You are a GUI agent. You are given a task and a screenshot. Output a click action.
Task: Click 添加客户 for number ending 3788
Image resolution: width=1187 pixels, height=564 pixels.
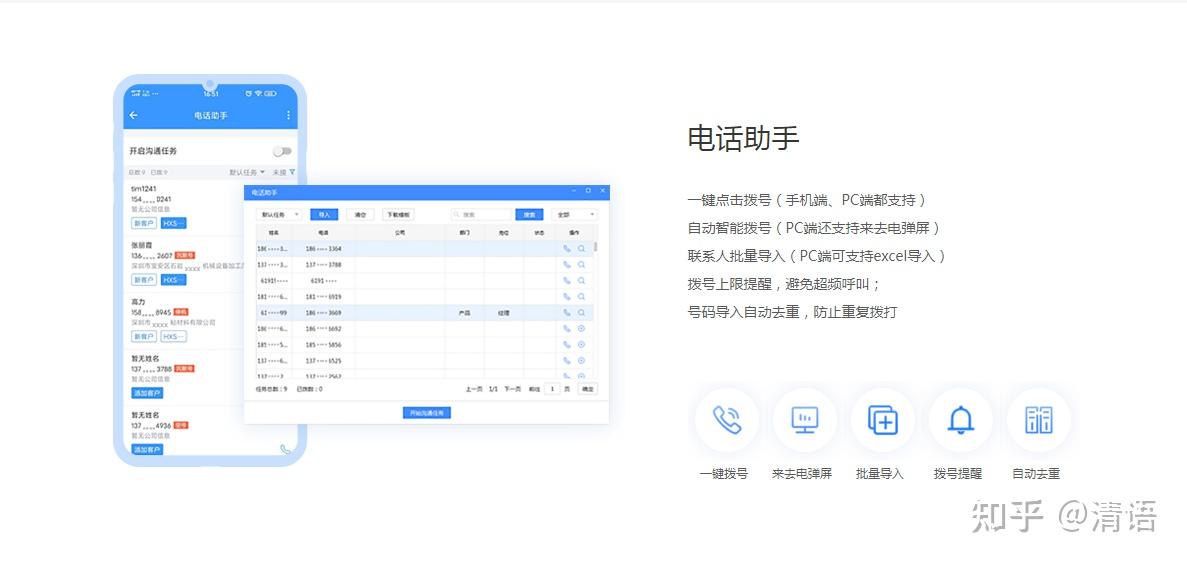click(147, 393)
